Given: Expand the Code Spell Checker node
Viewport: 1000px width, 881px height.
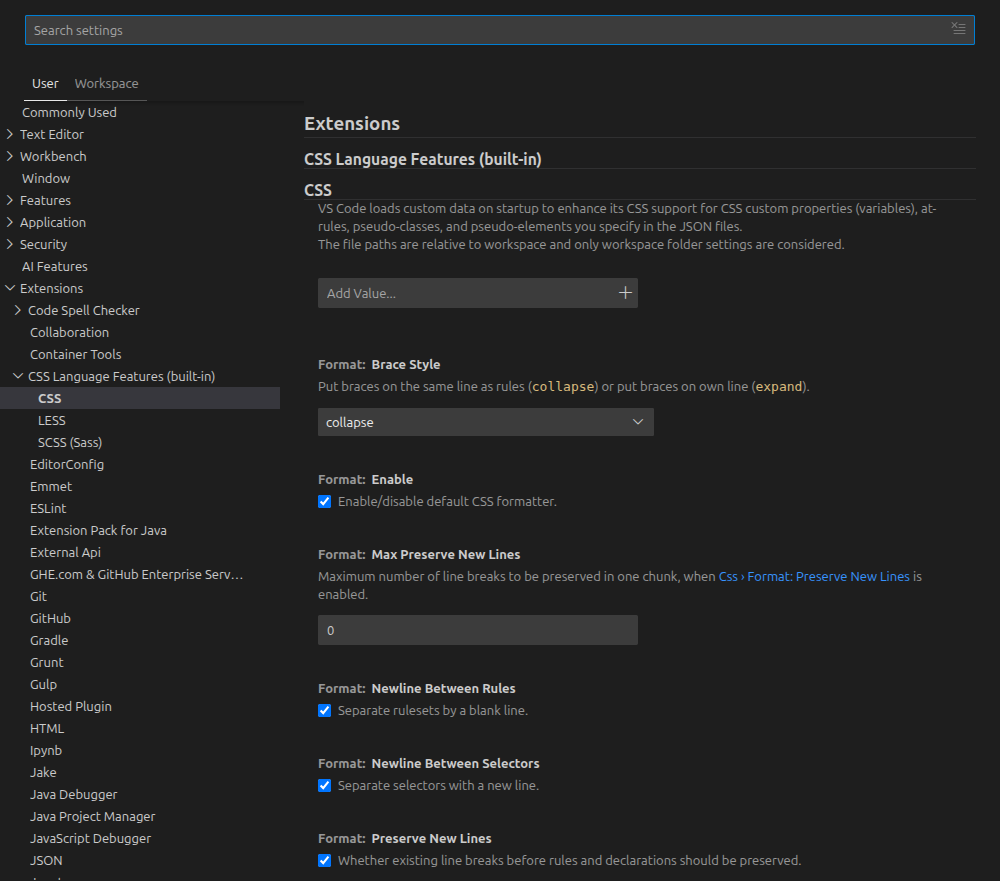Looking at the screenshot, I should tap(18, 310).
